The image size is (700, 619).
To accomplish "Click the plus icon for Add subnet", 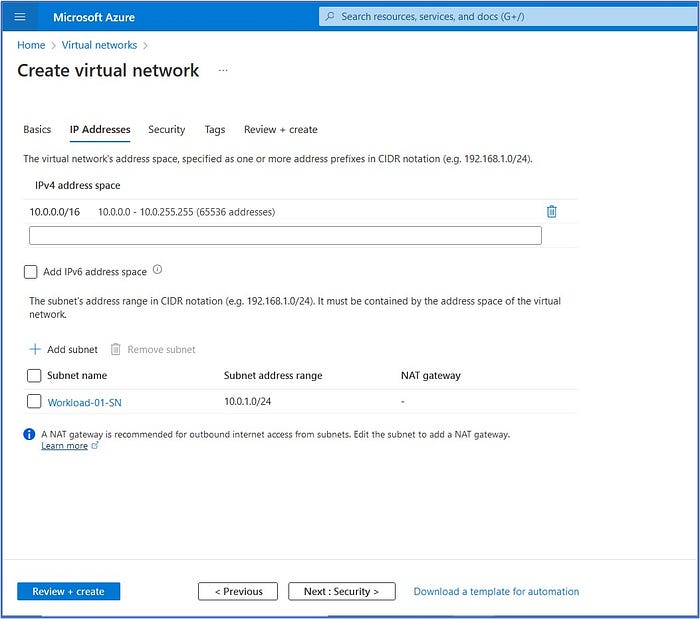I will (35, 349).
